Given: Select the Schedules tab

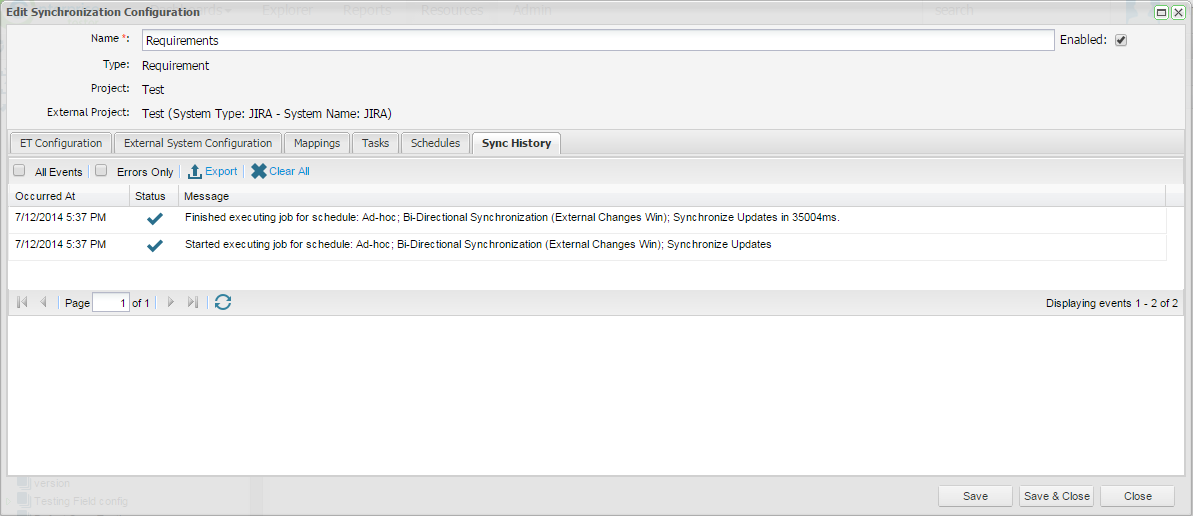Looking at the screenshot, I should (x=435, y=143).
